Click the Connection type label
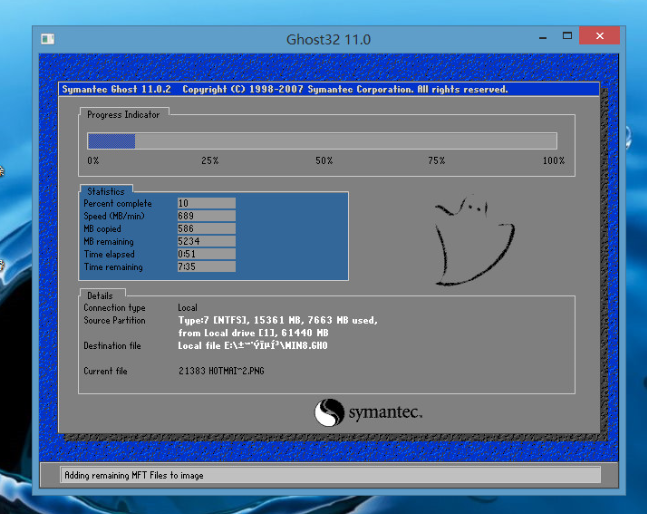Screen dimensions: 647x514 (114, 308)
